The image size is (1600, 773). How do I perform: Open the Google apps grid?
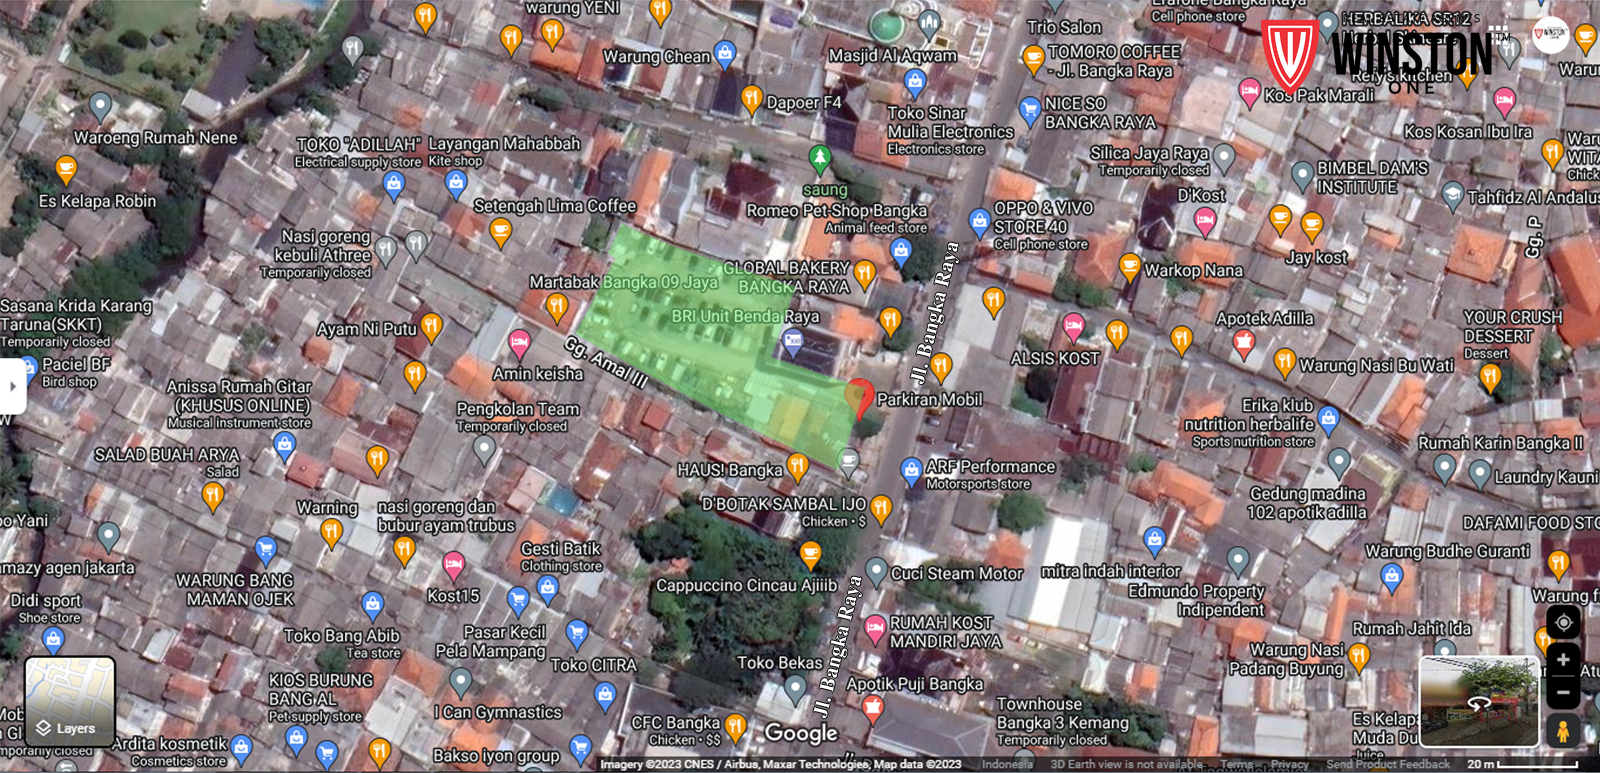(x=1498, y=34)
